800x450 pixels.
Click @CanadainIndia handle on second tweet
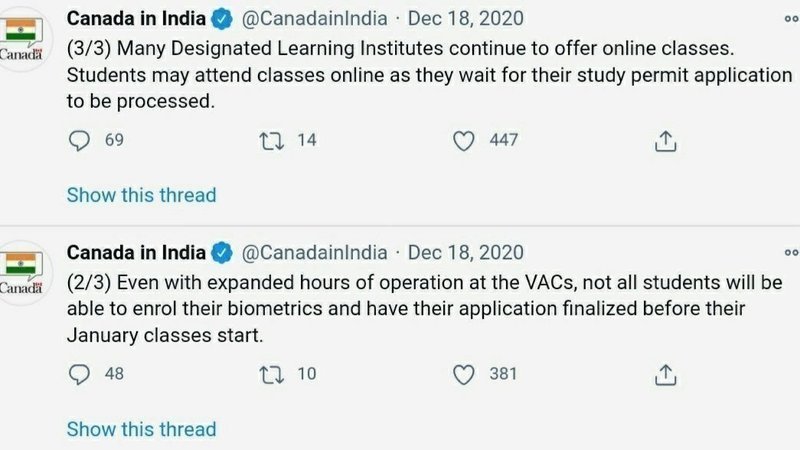pyautogui.click(x=314, y=252)
